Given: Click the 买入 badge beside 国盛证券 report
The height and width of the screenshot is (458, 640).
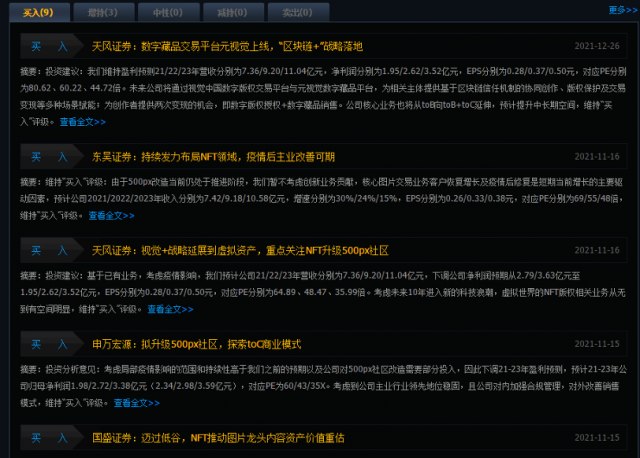Looking at the screenshot, I should (51, 438).
